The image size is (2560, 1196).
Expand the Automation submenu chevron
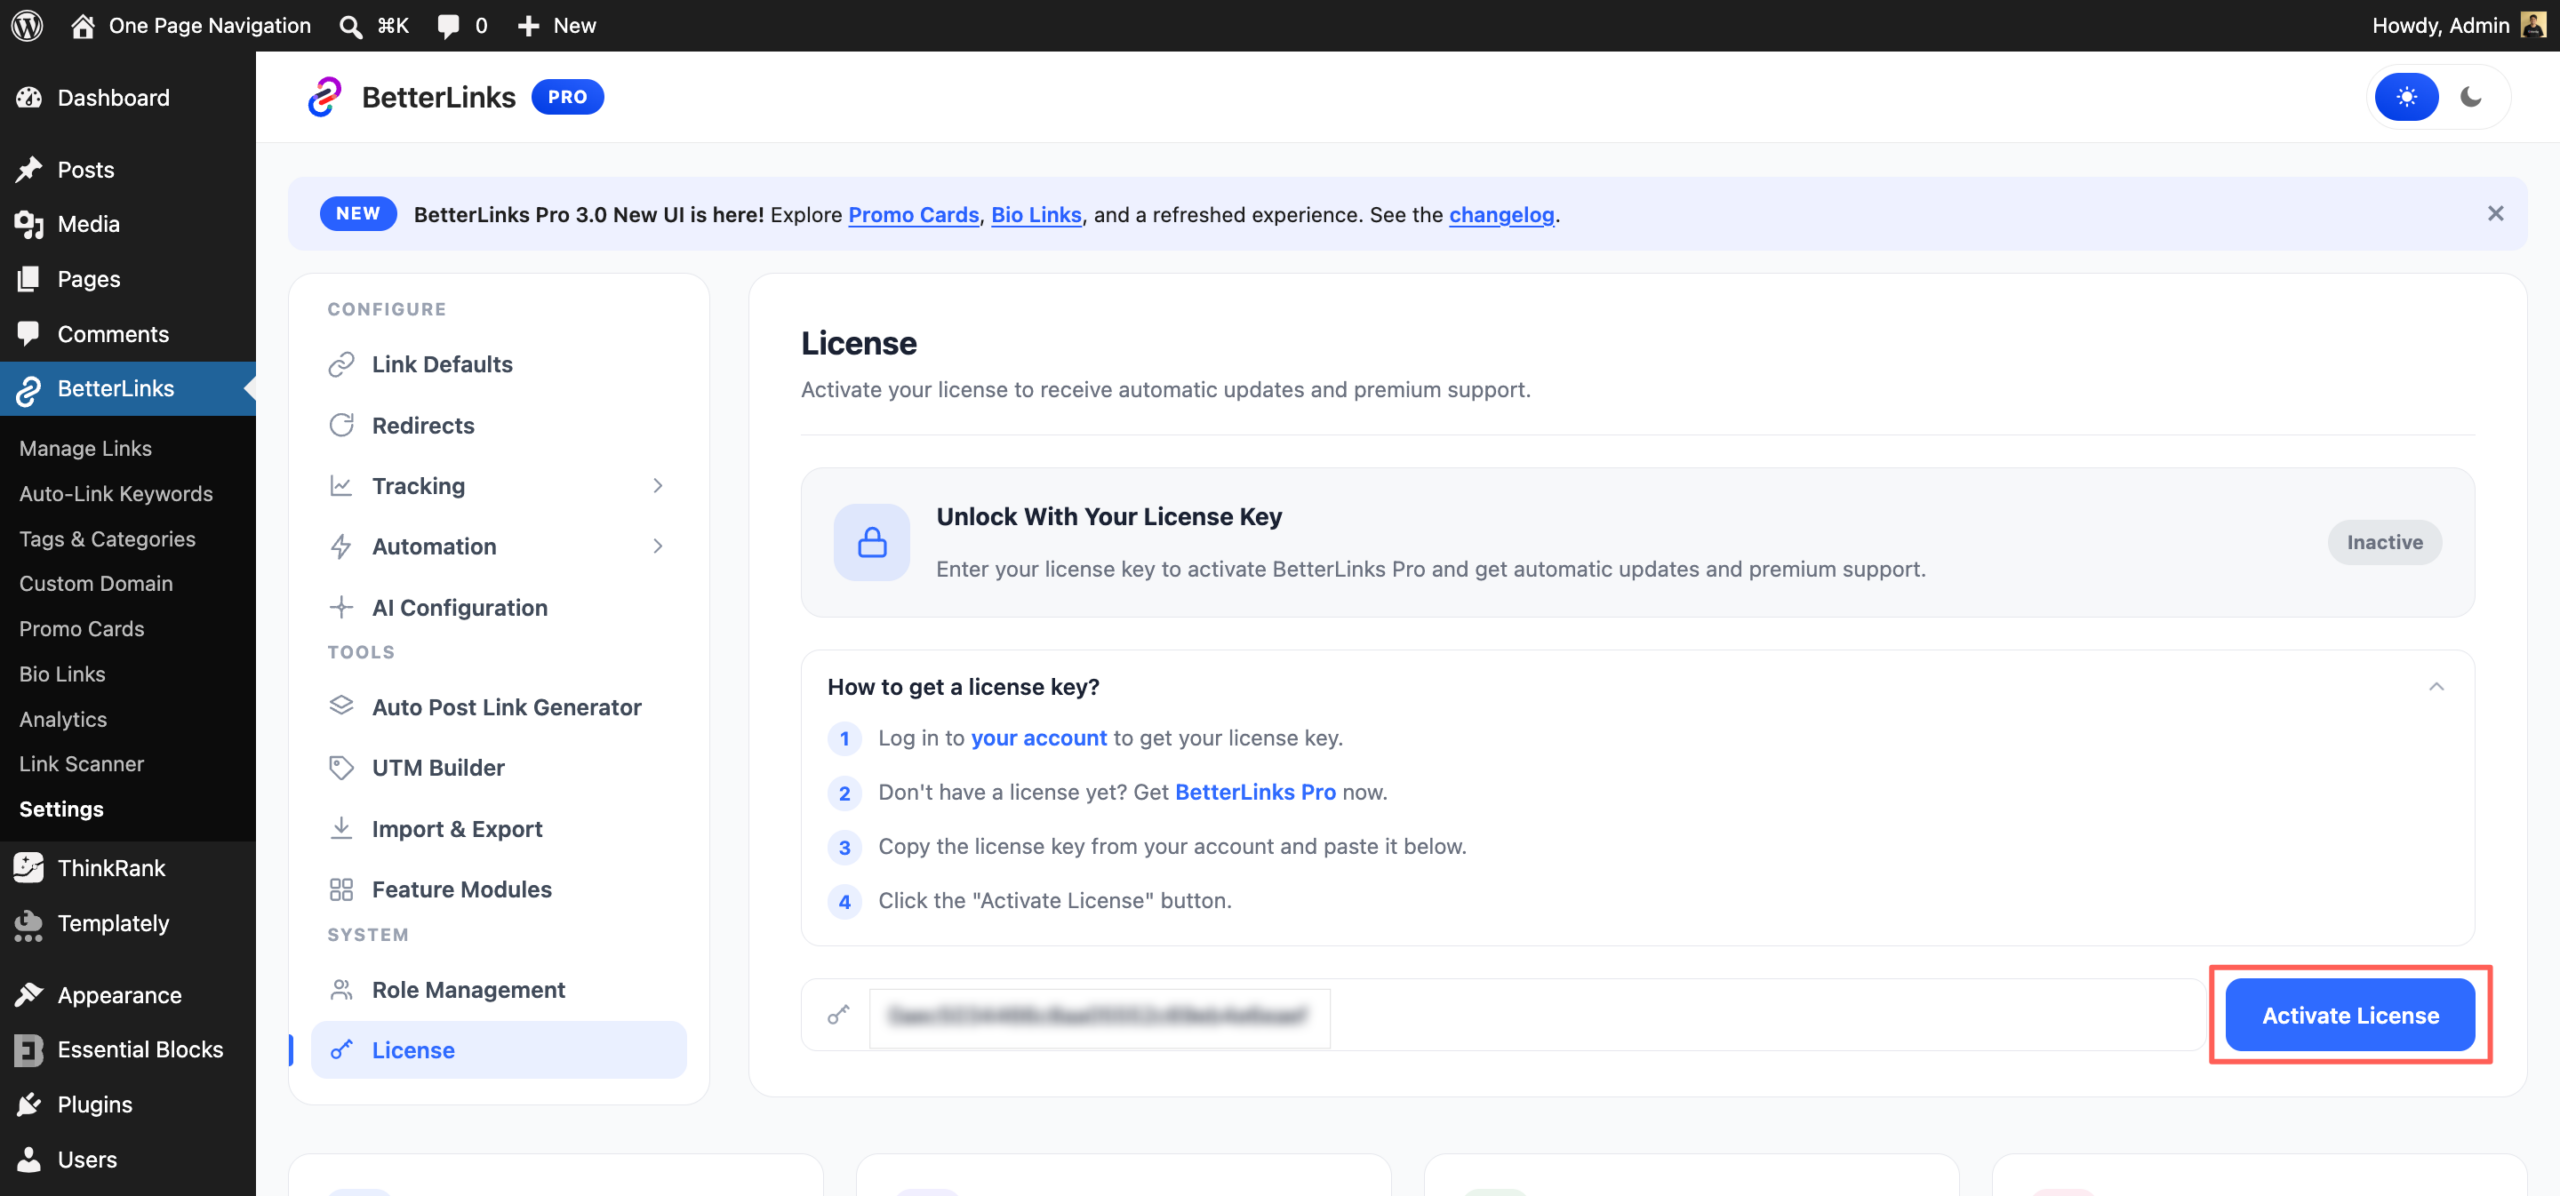pyautogui.click(x=658, y=546)
